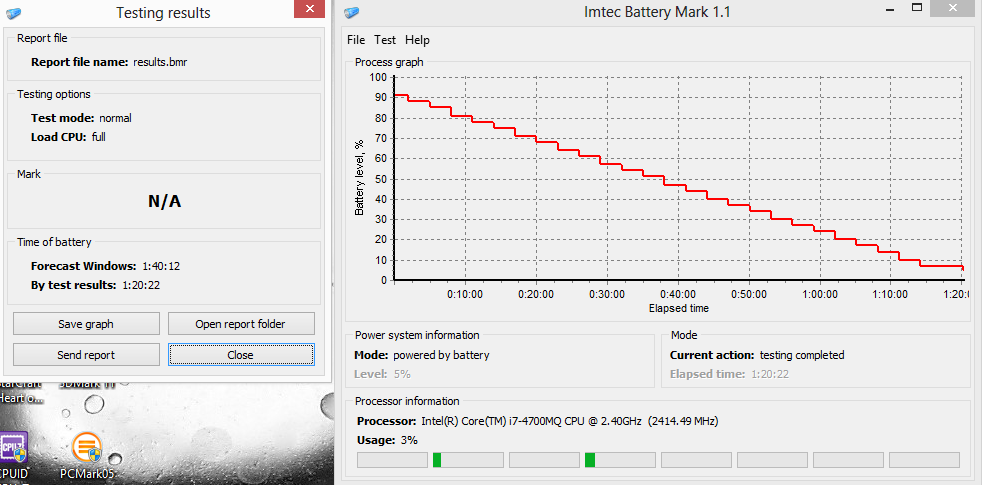Click the first CPU core usage bar

(x=392, y=460)
